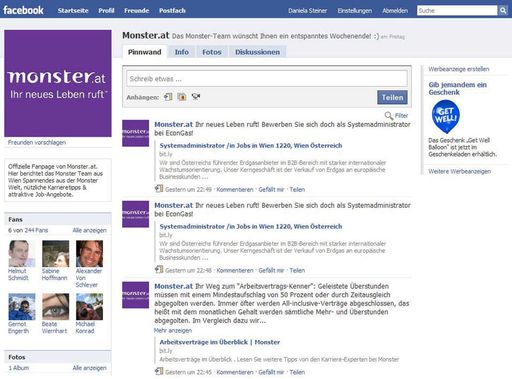Click link icon beside Gestern um 22:45
This screenshot has height=379, width=512.
[159, 372]
